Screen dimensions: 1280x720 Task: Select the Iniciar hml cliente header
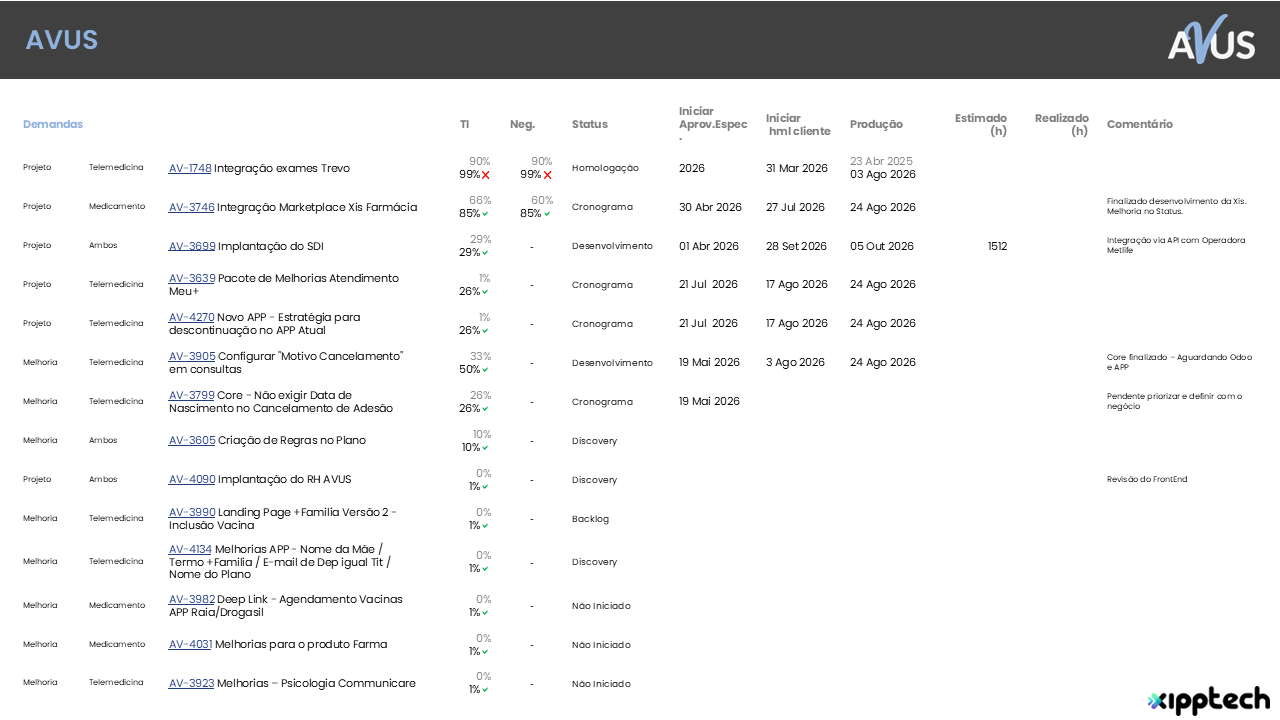point(798,124)
